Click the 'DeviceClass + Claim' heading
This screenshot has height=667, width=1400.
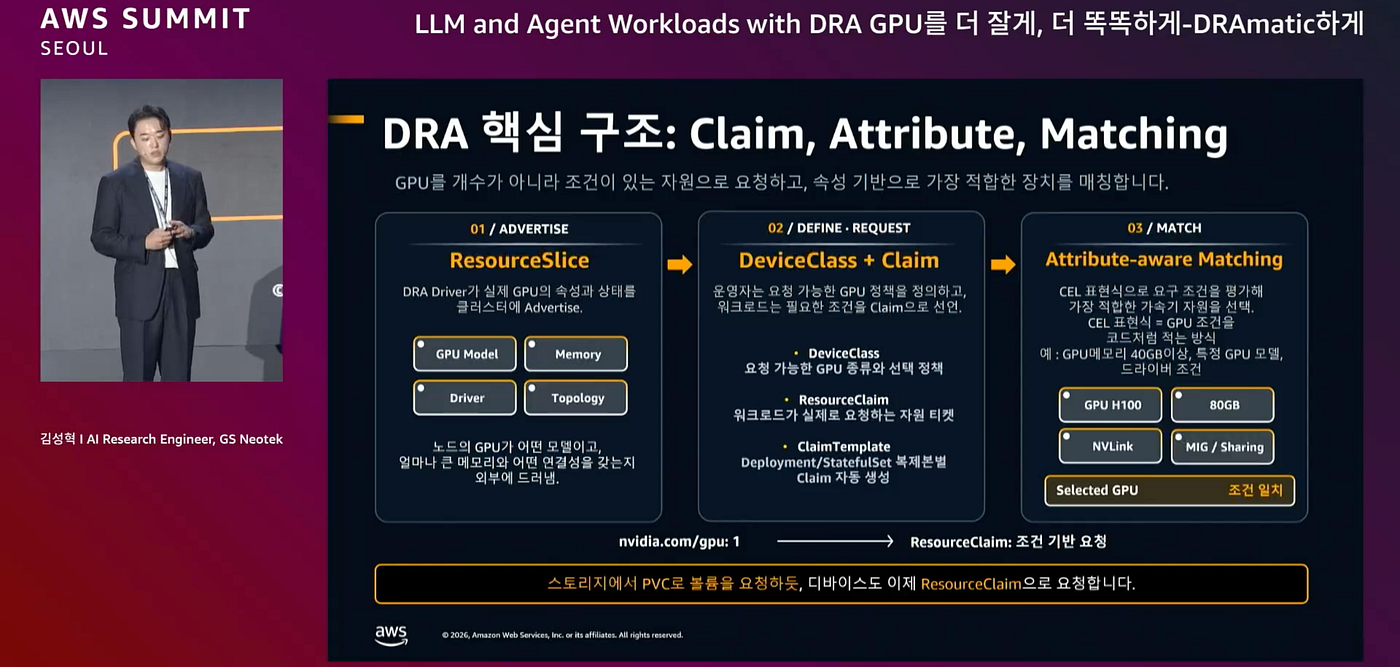839,261
